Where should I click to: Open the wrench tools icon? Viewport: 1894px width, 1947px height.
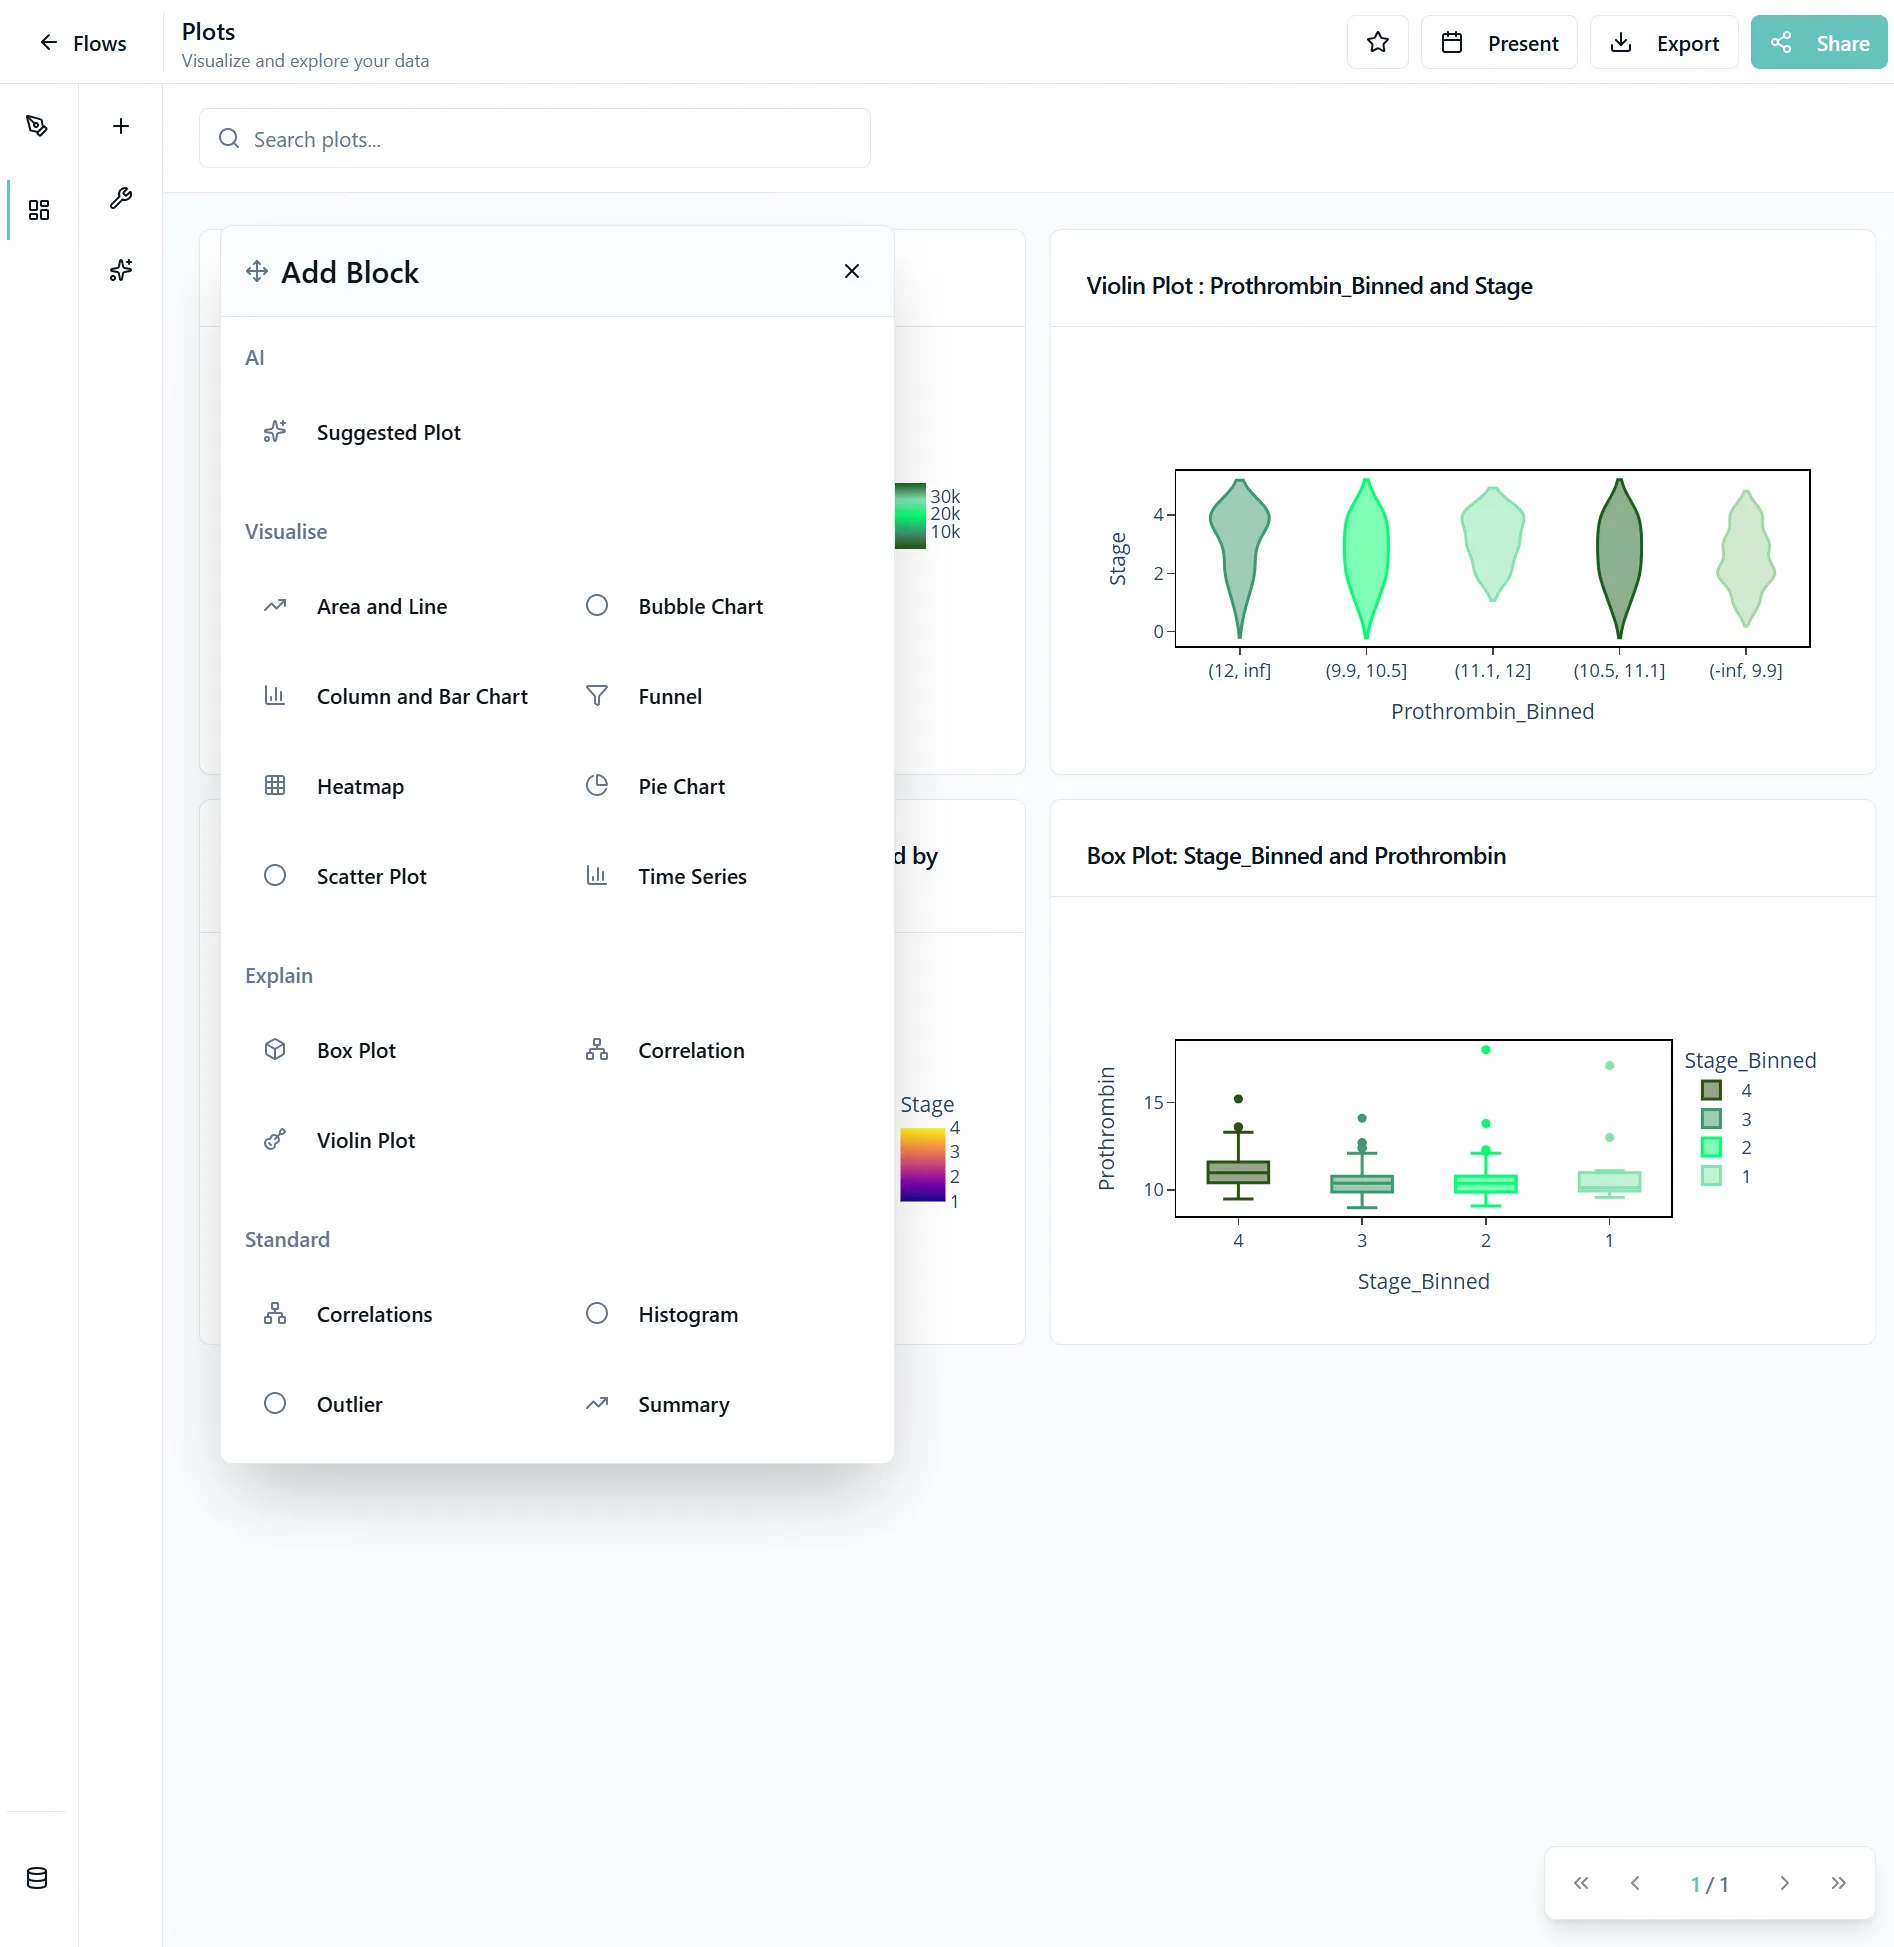pyautogui.click(x=121, y=198)
